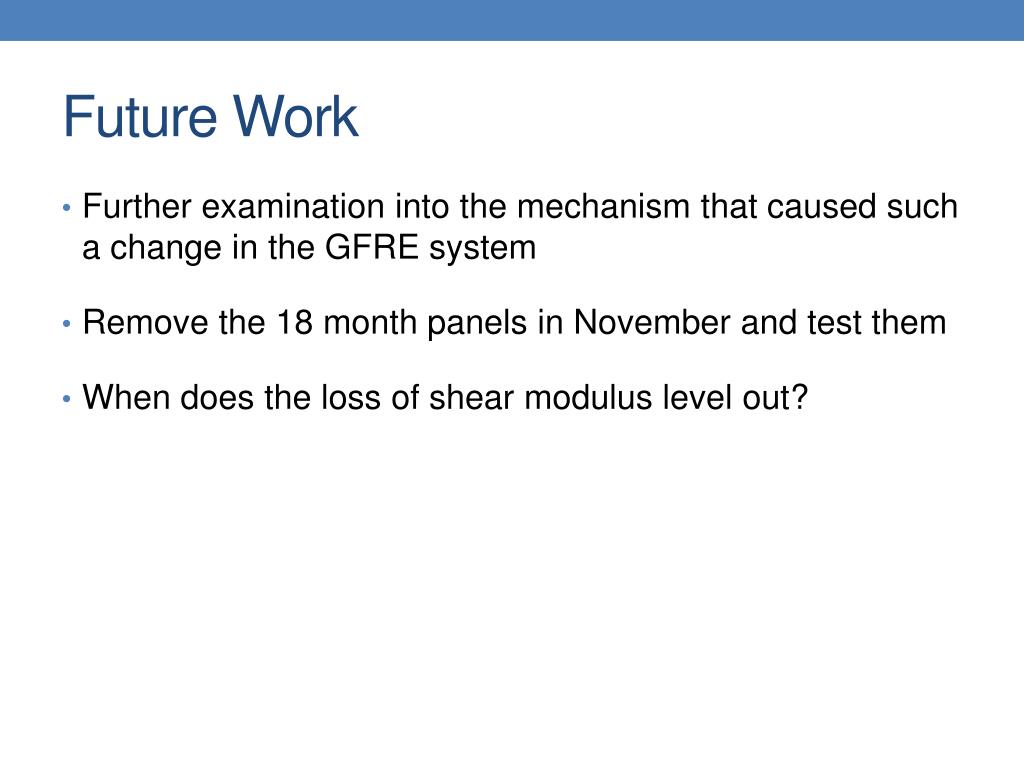Click the word "When" in third bullet
The height and width of the screenshot is (768, 1024).
[x=126, y=397]
